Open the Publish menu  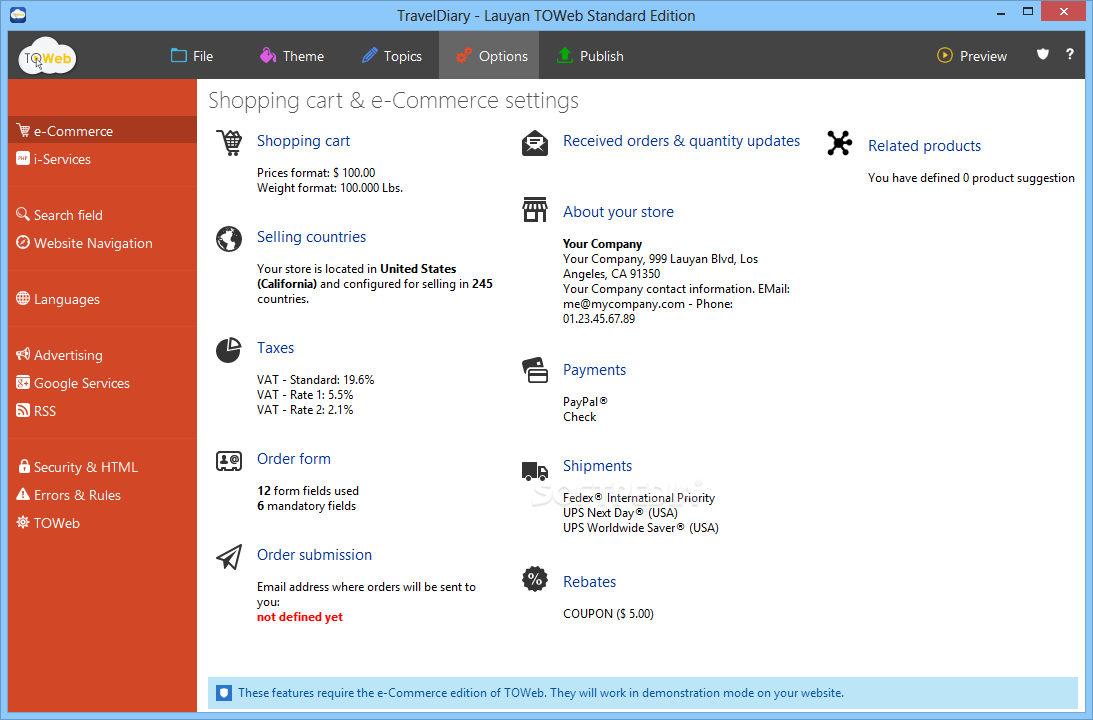[x=590, y=56]
